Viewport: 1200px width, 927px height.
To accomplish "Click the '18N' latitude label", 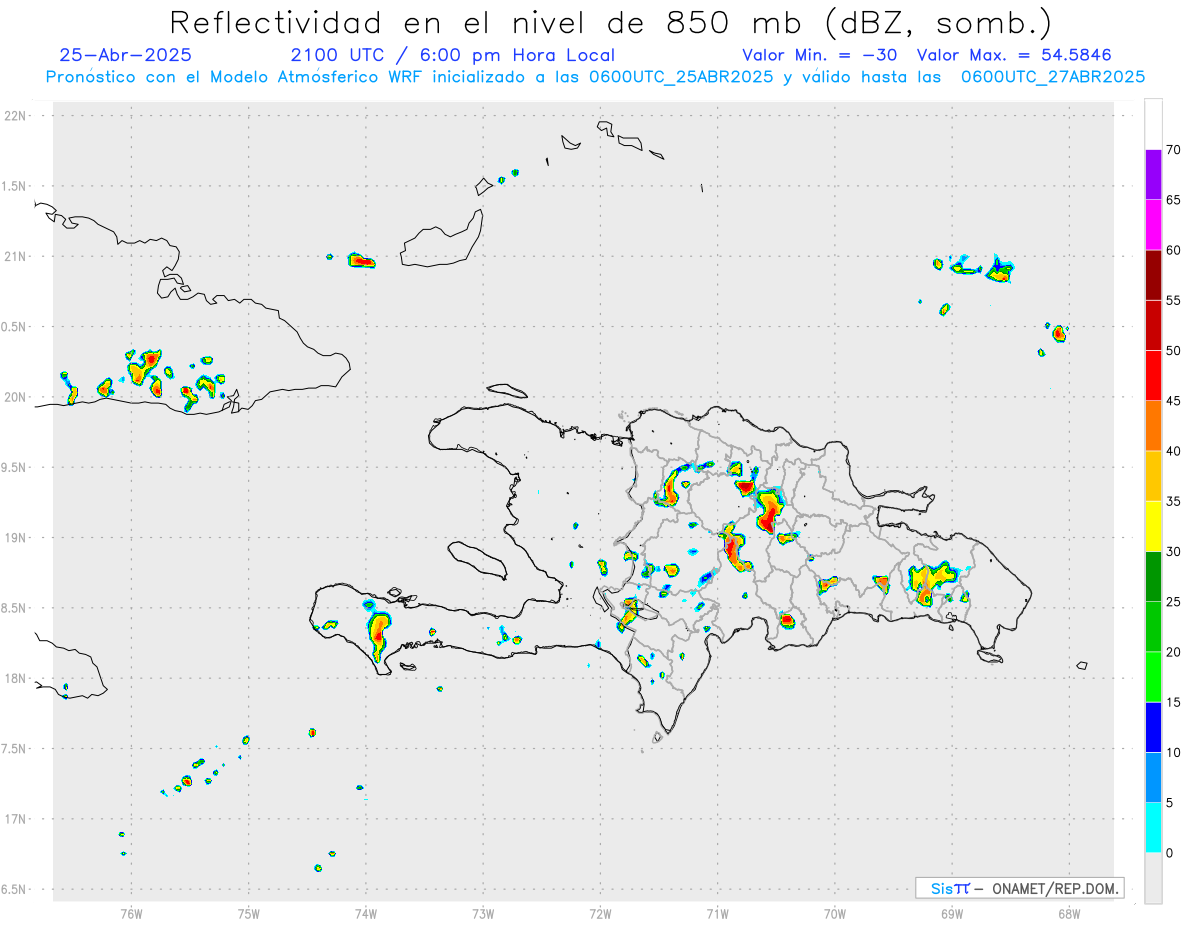I will tap(17, 678).
